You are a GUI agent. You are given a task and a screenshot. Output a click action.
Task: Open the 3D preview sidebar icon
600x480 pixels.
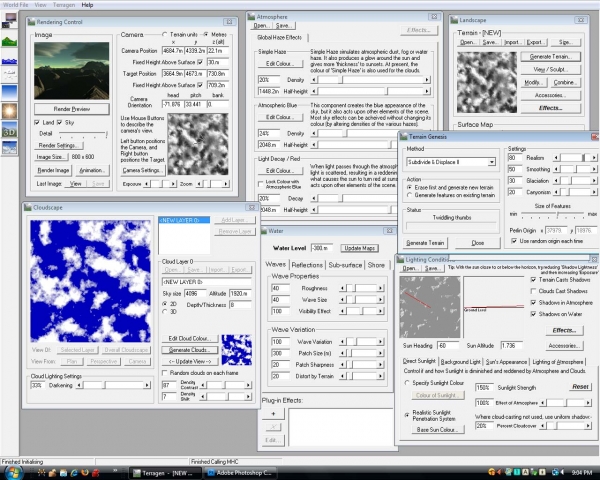[x=9, y=130]
